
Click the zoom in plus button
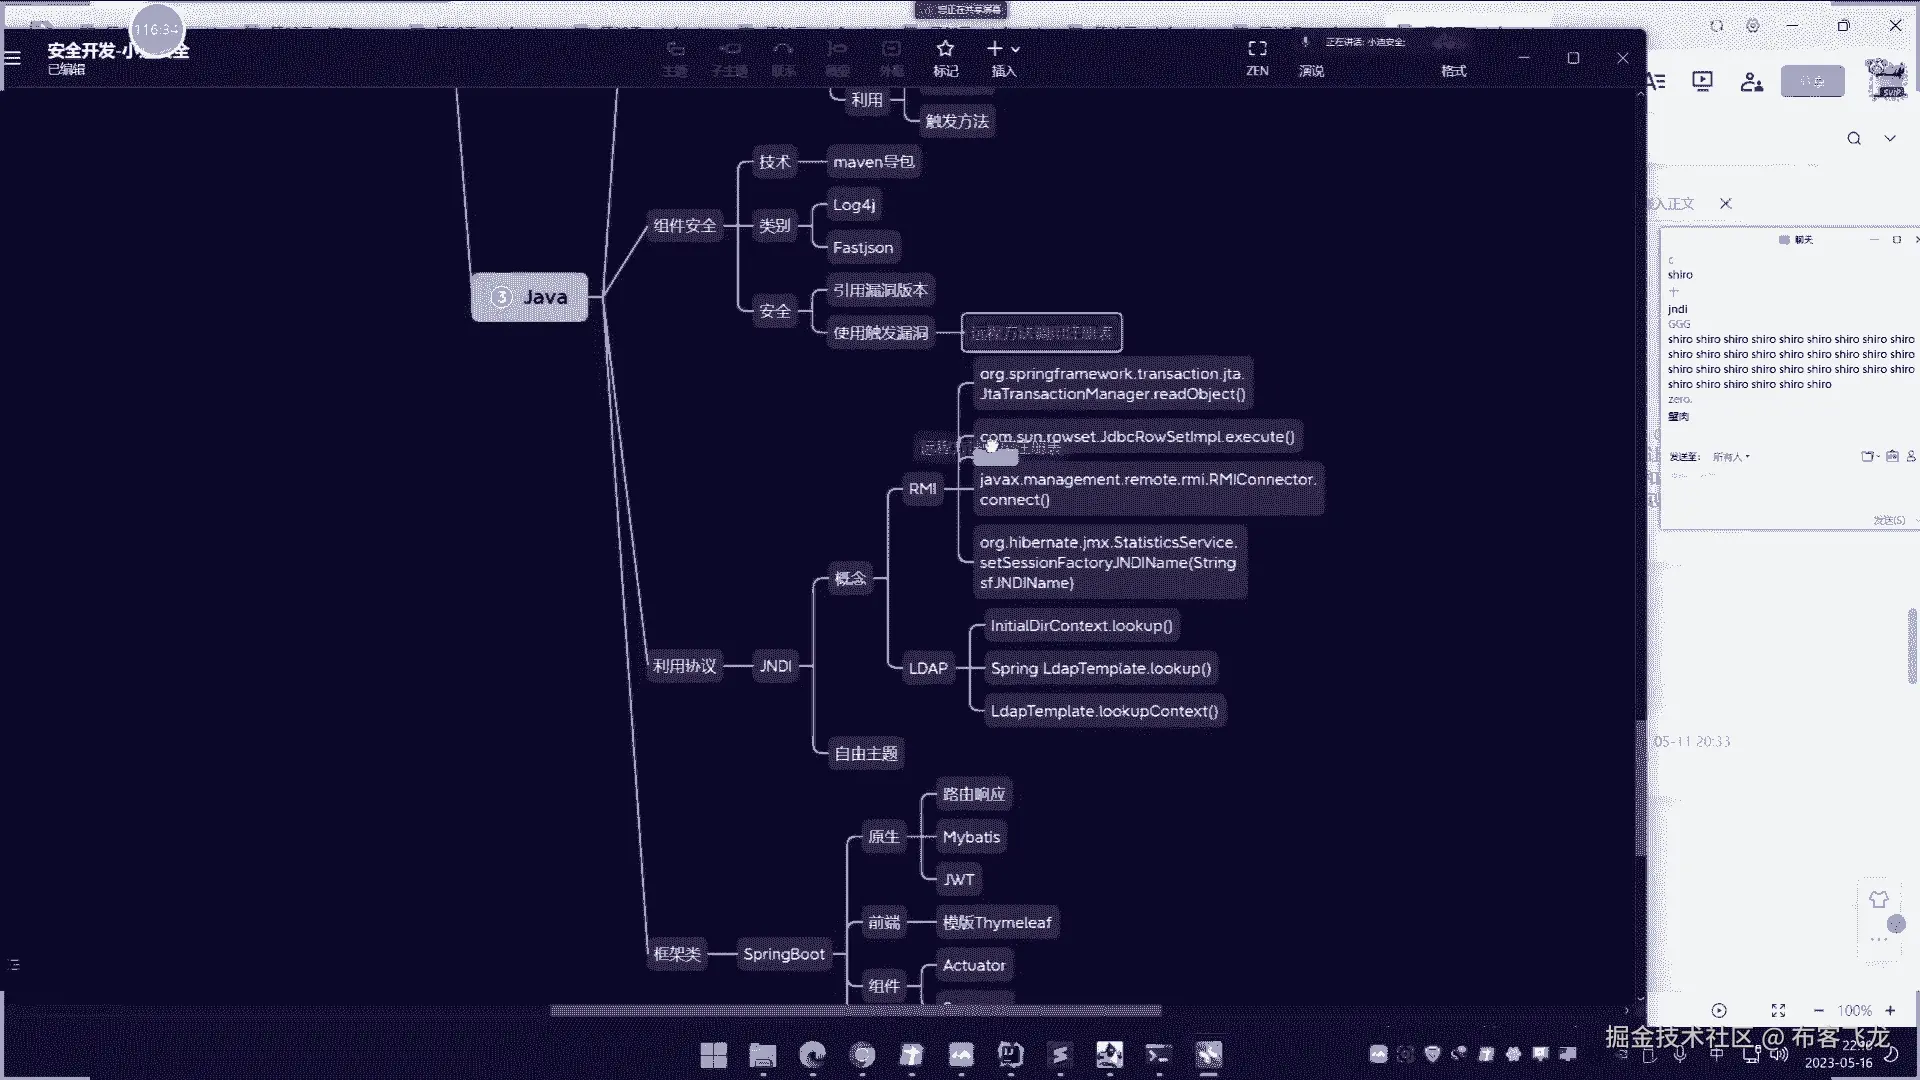coord(1890,1010)
